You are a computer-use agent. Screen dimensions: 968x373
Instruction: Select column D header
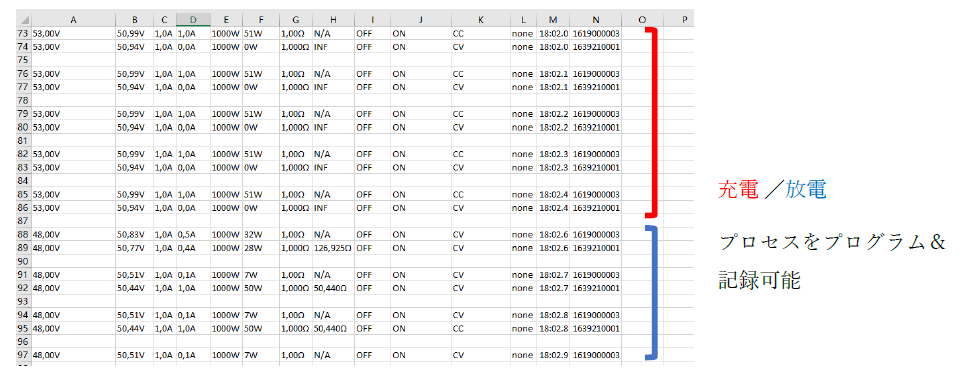(x=193, y=20)
